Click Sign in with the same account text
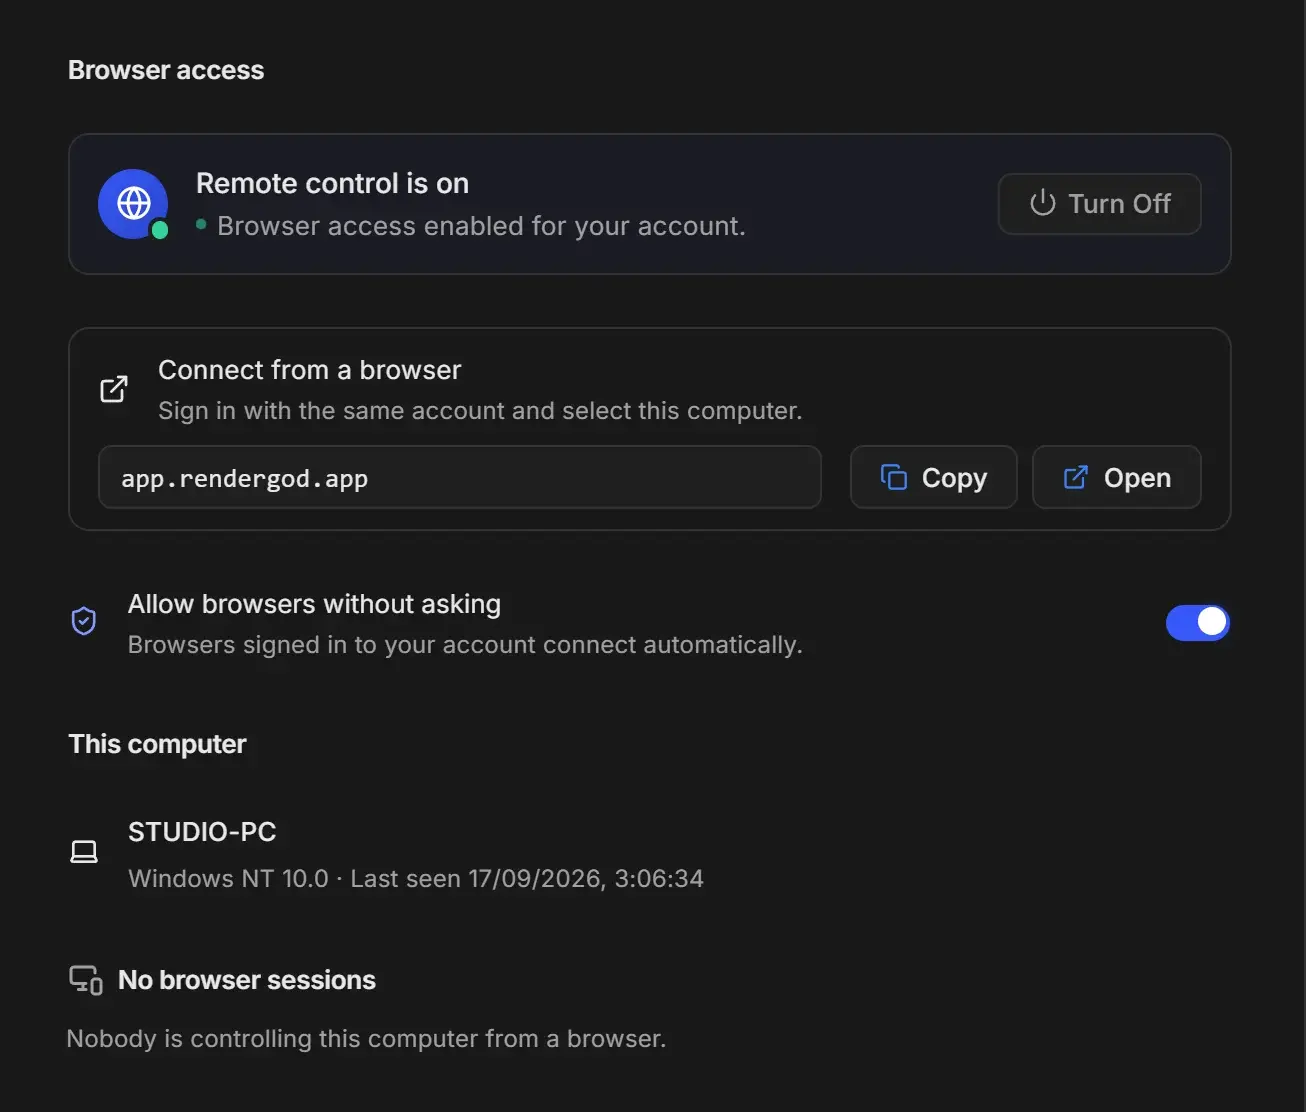 (480, 411)
